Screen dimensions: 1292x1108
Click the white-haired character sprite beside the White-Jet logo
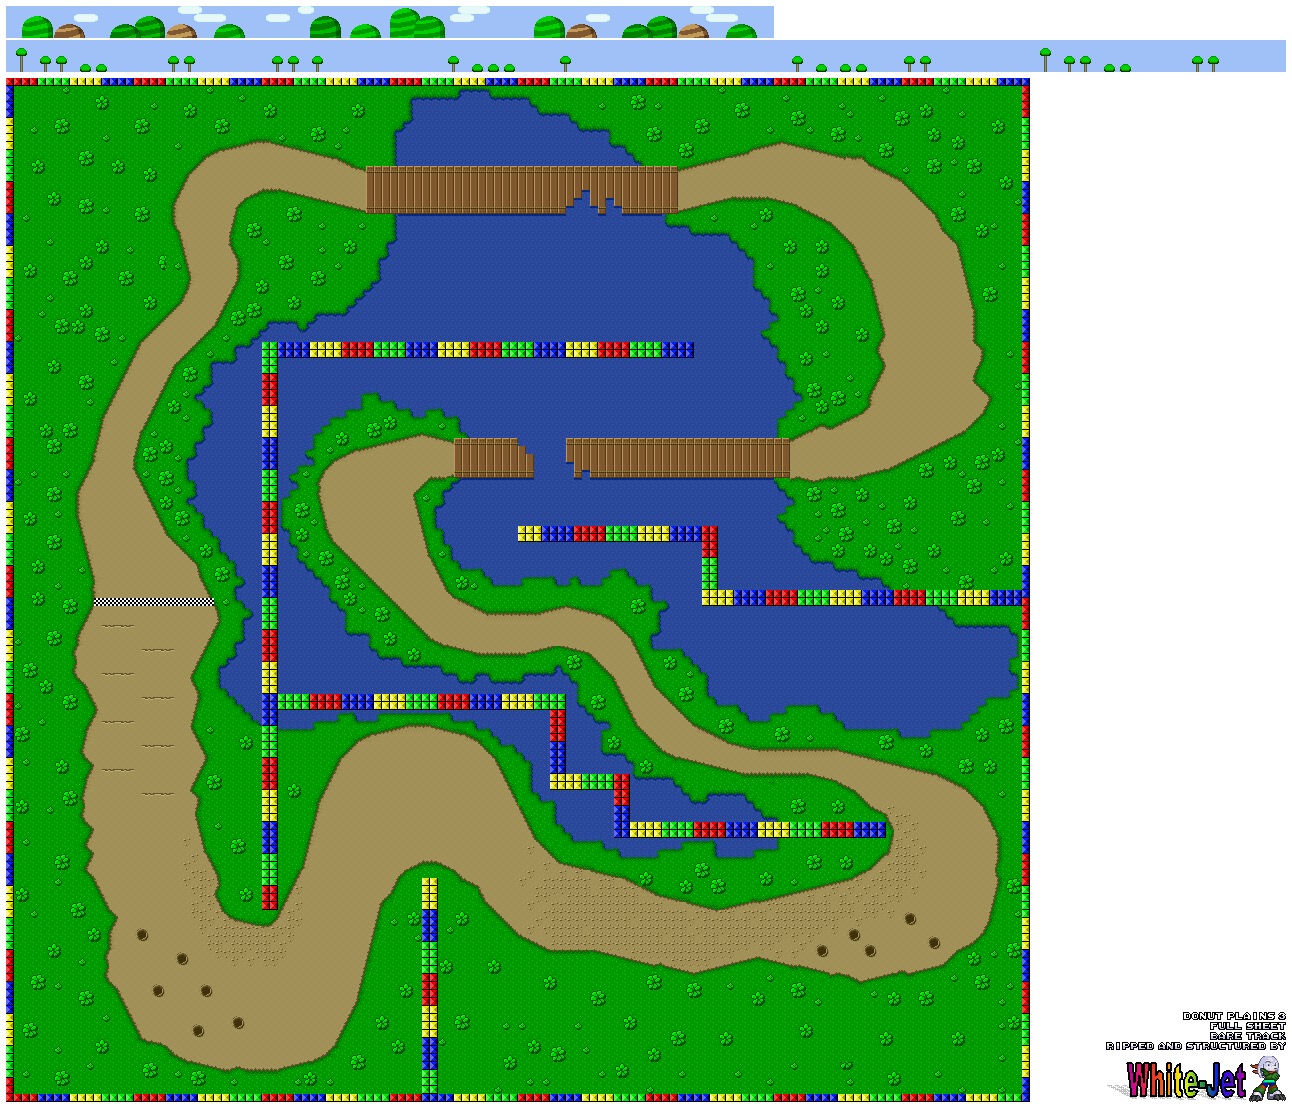(x=1266, y=1078)
